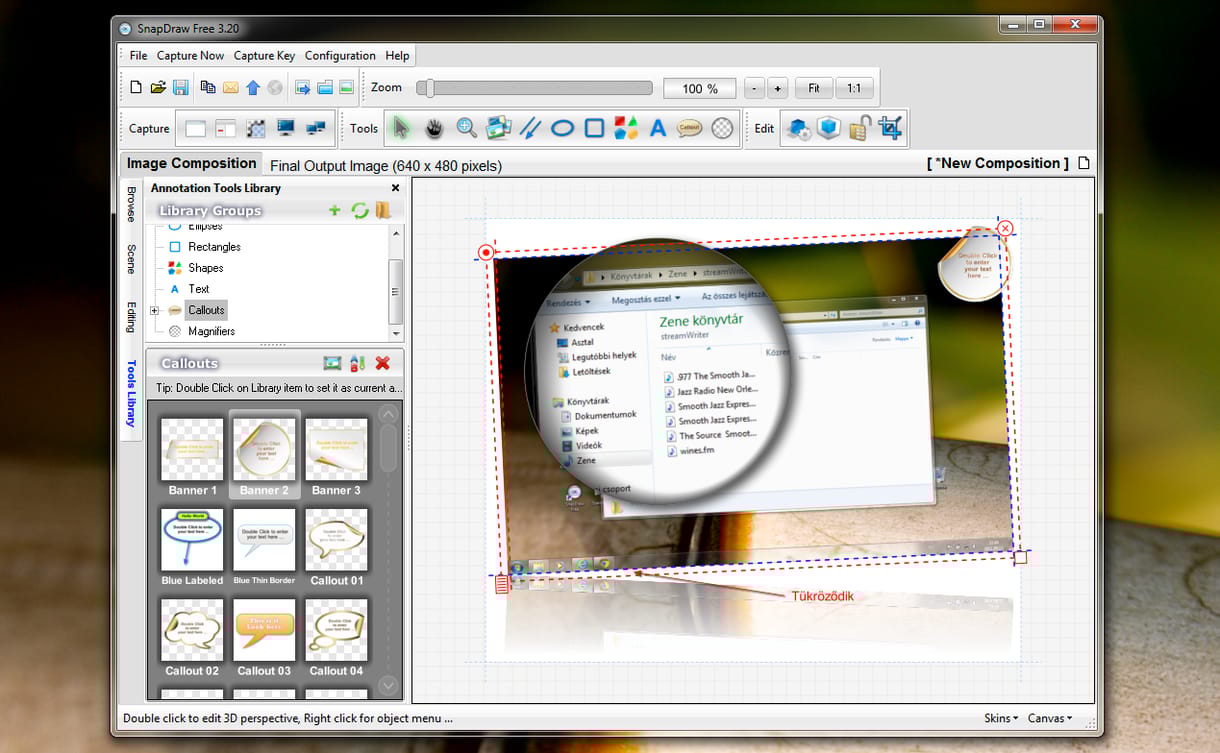Capture multiple monitors with the dual-screen icon
The width and height of the screenshot is (1220, 753).
[x=316, y=129]
